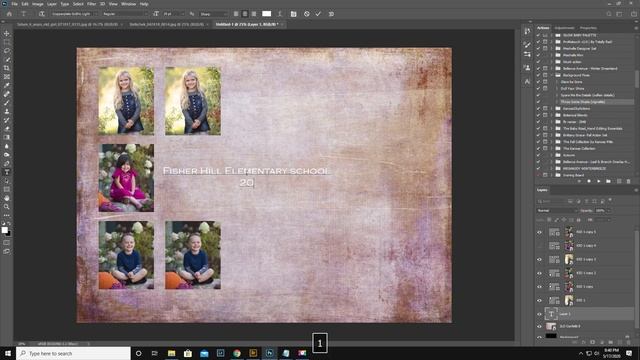Viewport: 640px width, 360px height.
Task: Click the Type here to search box
Action: [x=73, y=353]
